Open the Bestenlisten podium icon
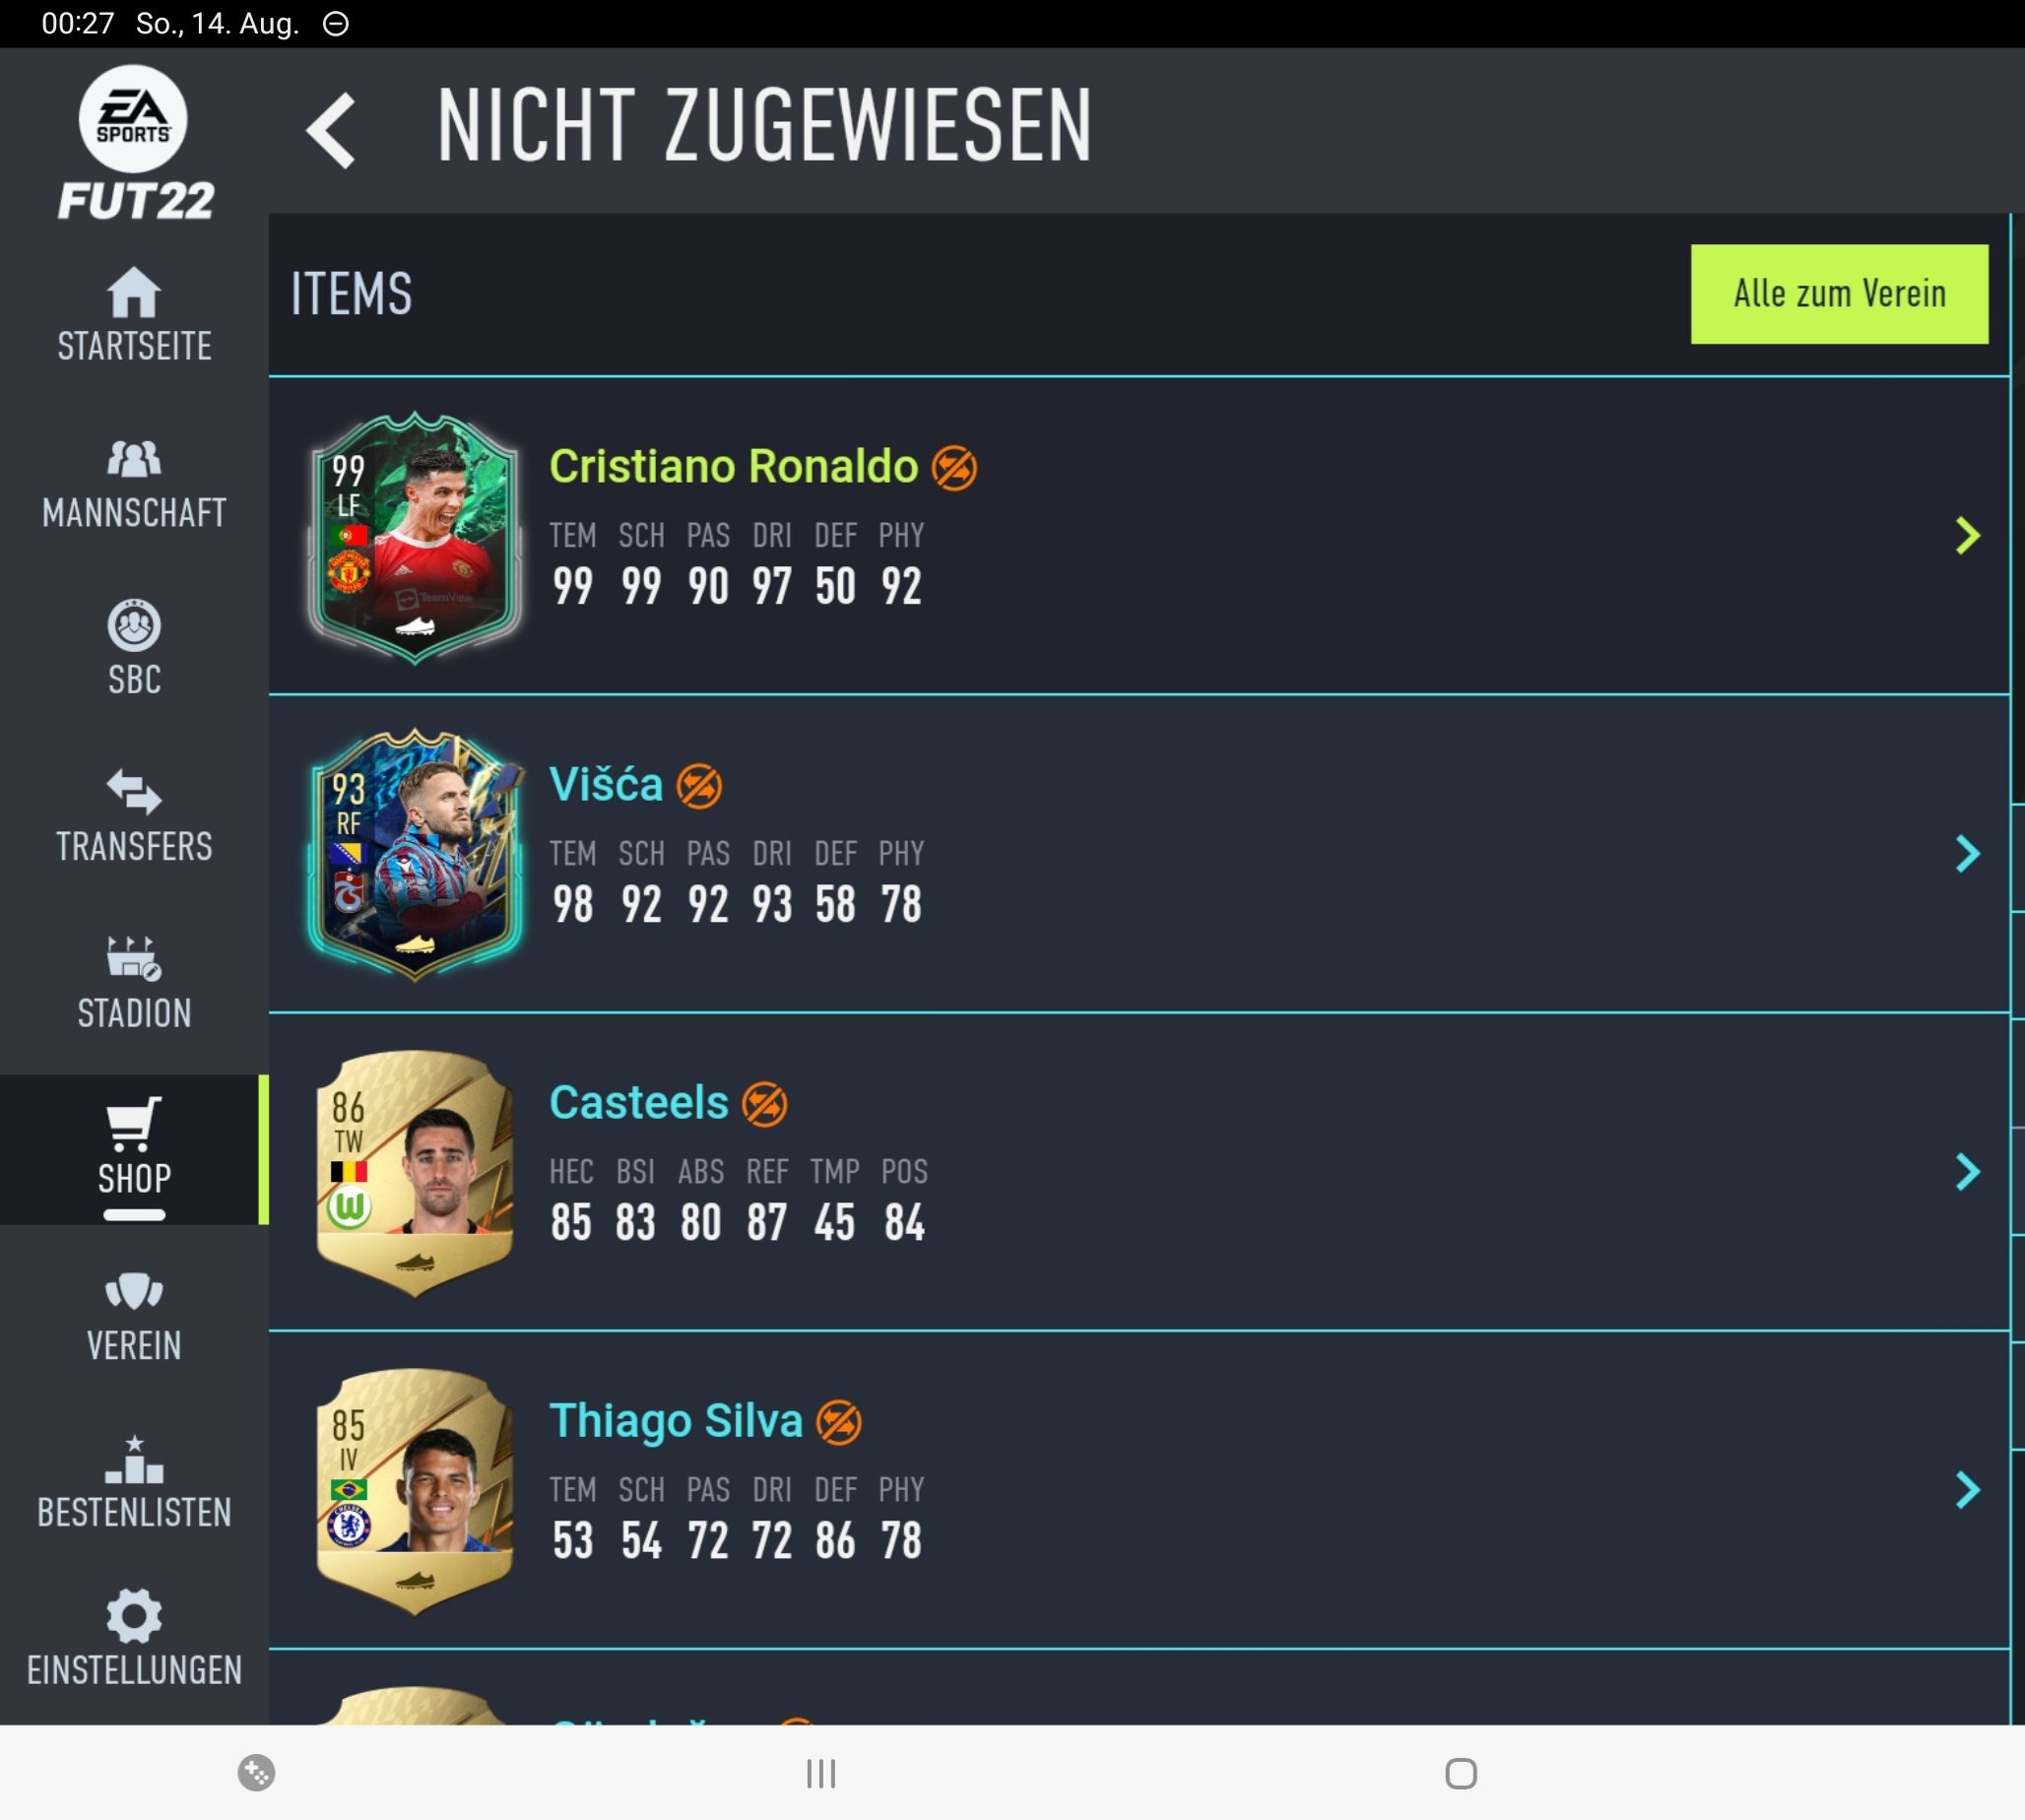This screenshot has height=1820, width=2025. click(134, 1460)
